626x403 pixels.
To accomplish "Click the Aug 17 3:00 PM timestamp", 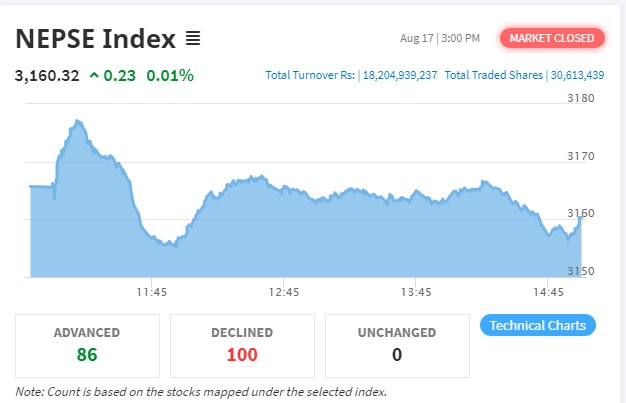I will pyautogui.click(x=439, y=38).
